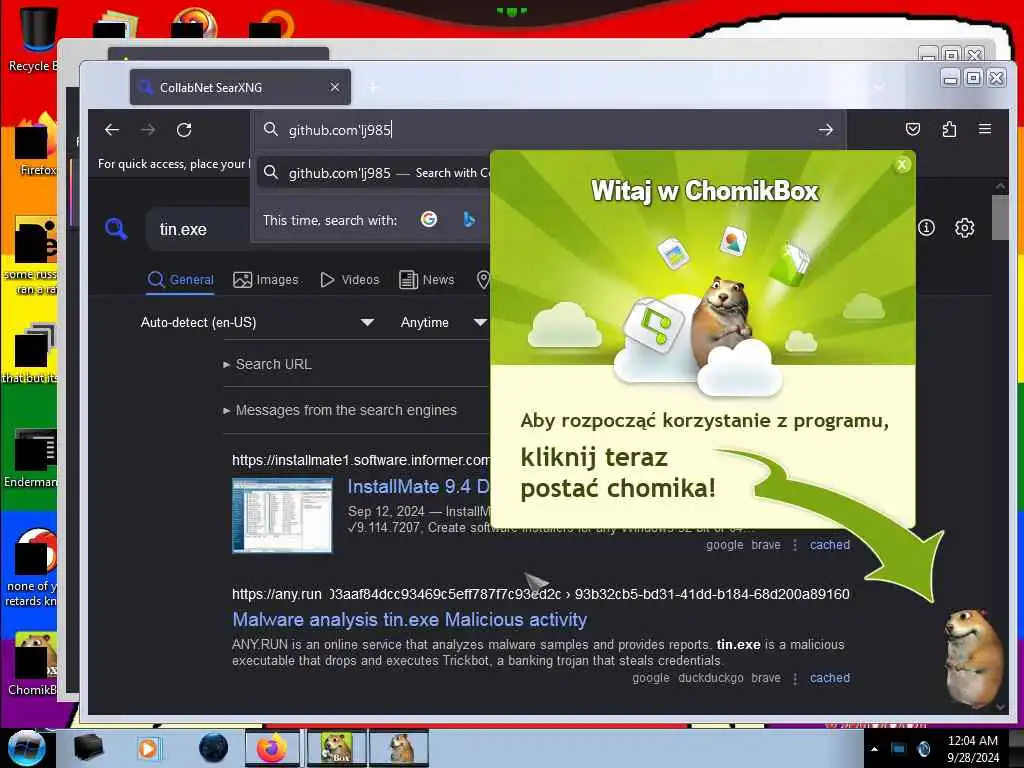
Task: Click the hamster character at bottom right
Action: 973,658
